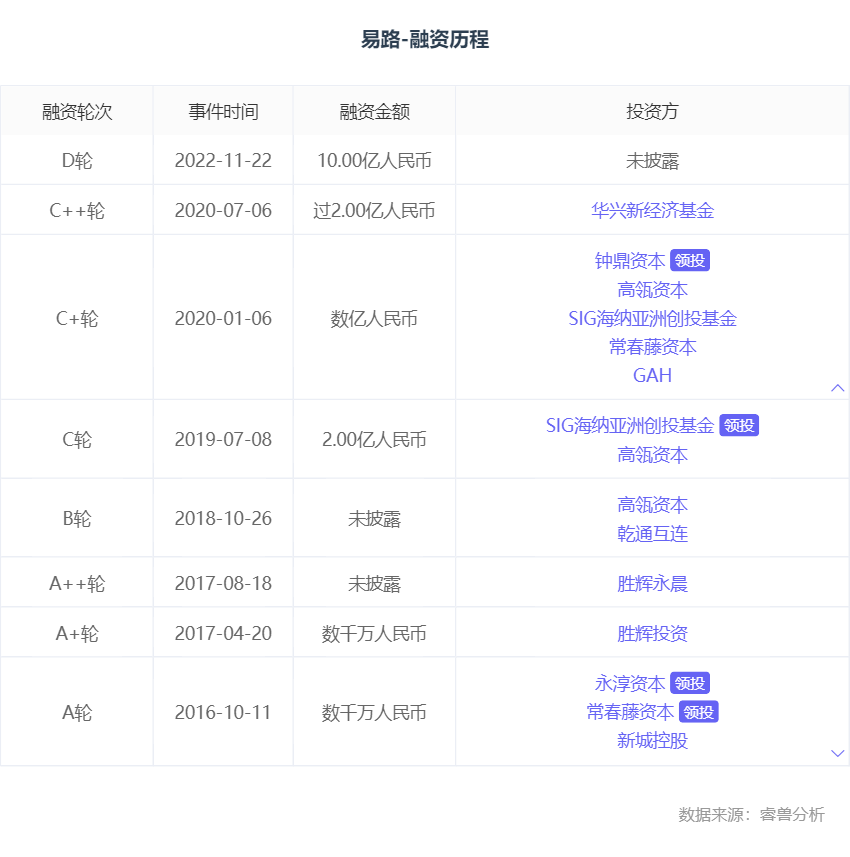Click the amount 过2.00亿人民币
Image resolution: width=850 pixels, height=857 pixels.
click(374, 210)
